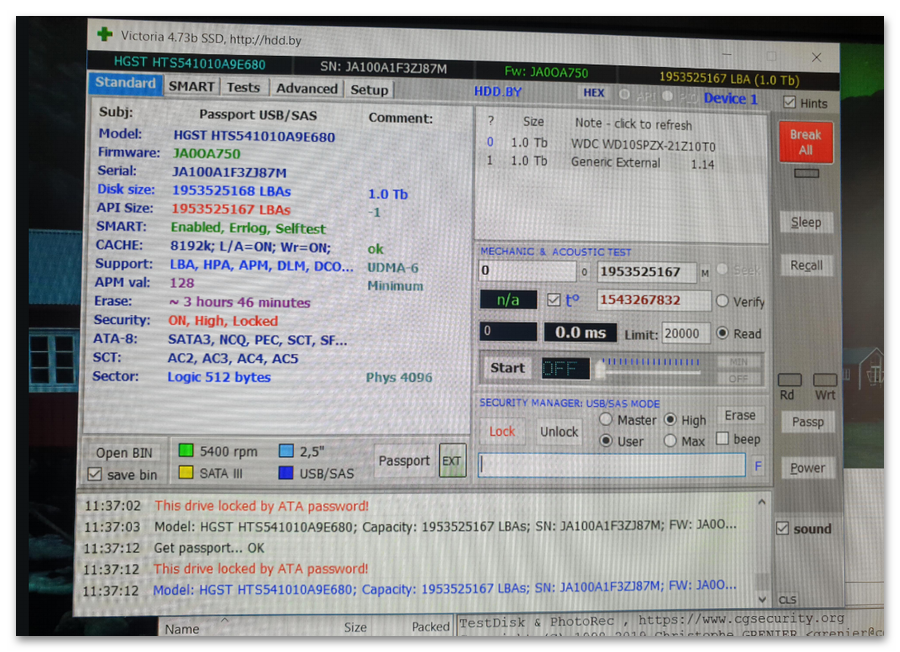900x652 pixels.
Task: Click the Erase security button
Action: point(740,415)
